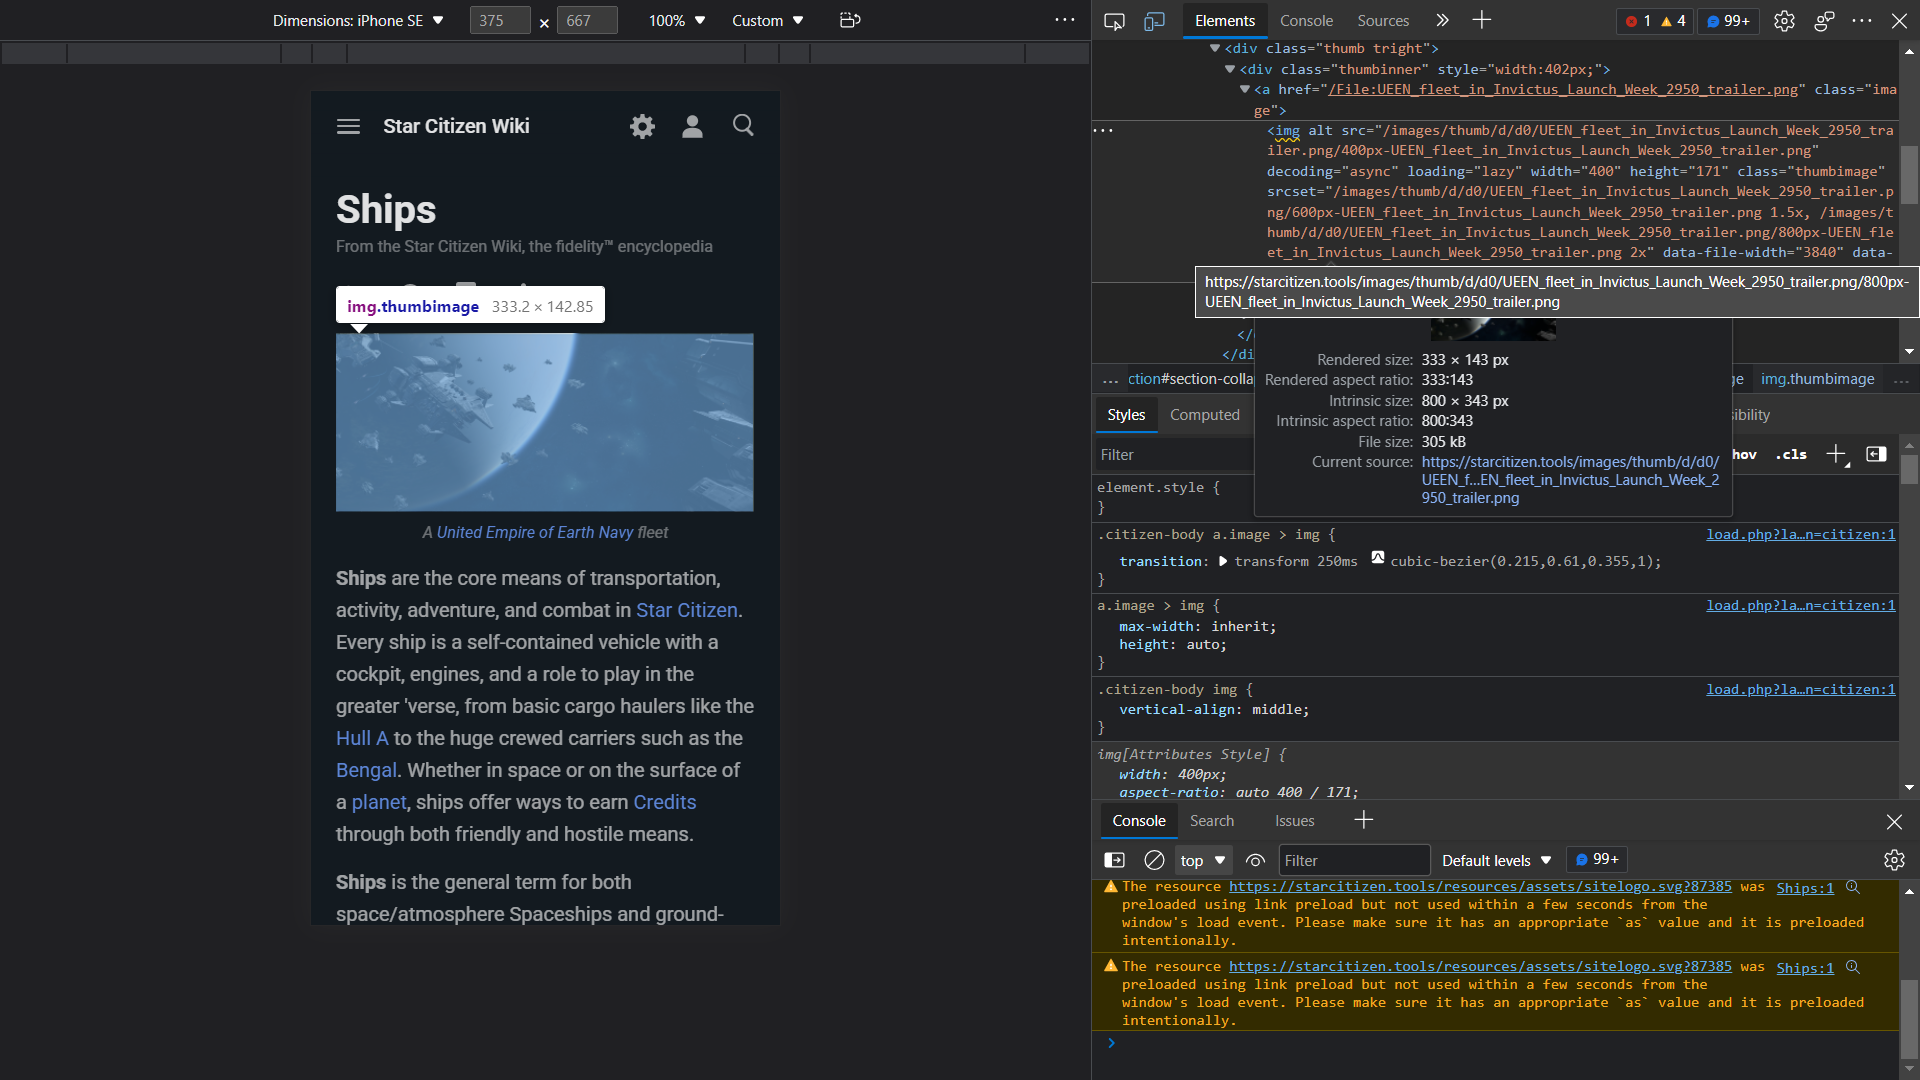1920x1080 pixels.
Task: Click the device width input showing 375
Action: coord(498,20)
